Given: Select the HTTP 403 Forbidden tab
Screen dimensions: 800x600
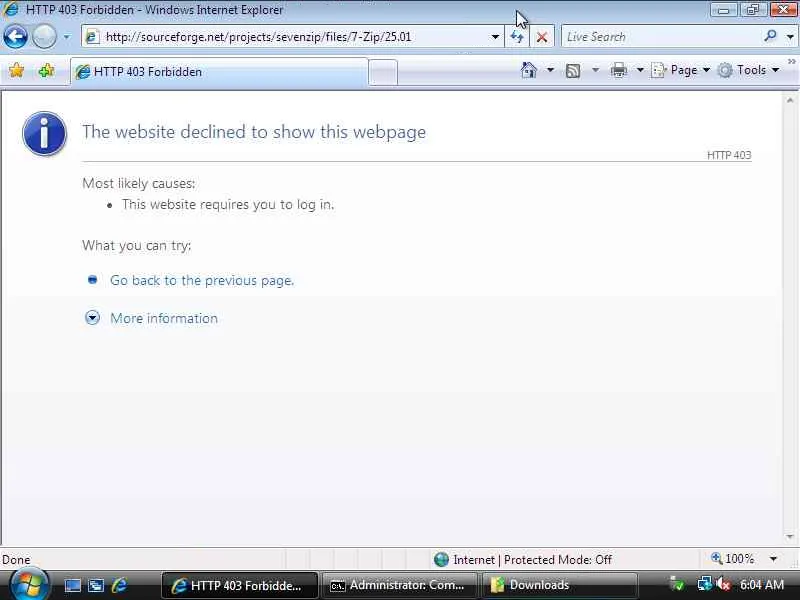Looking at the screenshot, I should pyautogui.click(x=218, y=72).
